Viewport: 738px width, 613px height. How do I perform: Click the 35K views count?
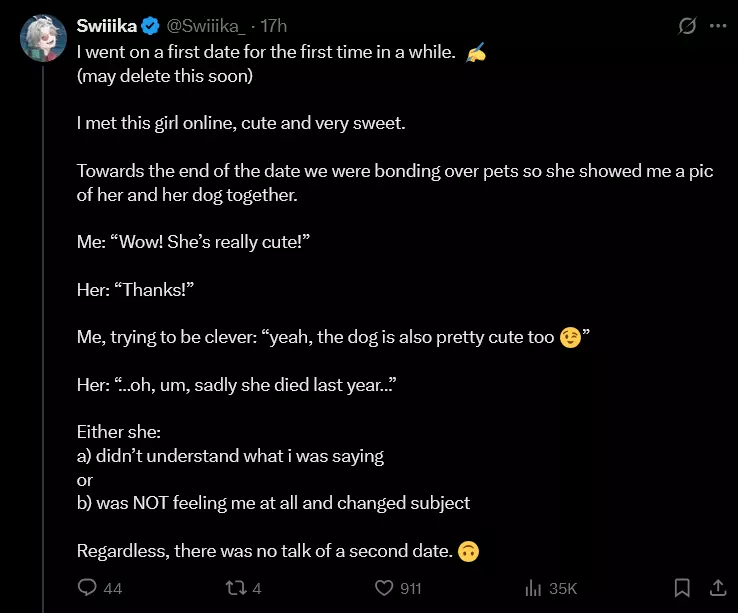(x=563, y=588)
